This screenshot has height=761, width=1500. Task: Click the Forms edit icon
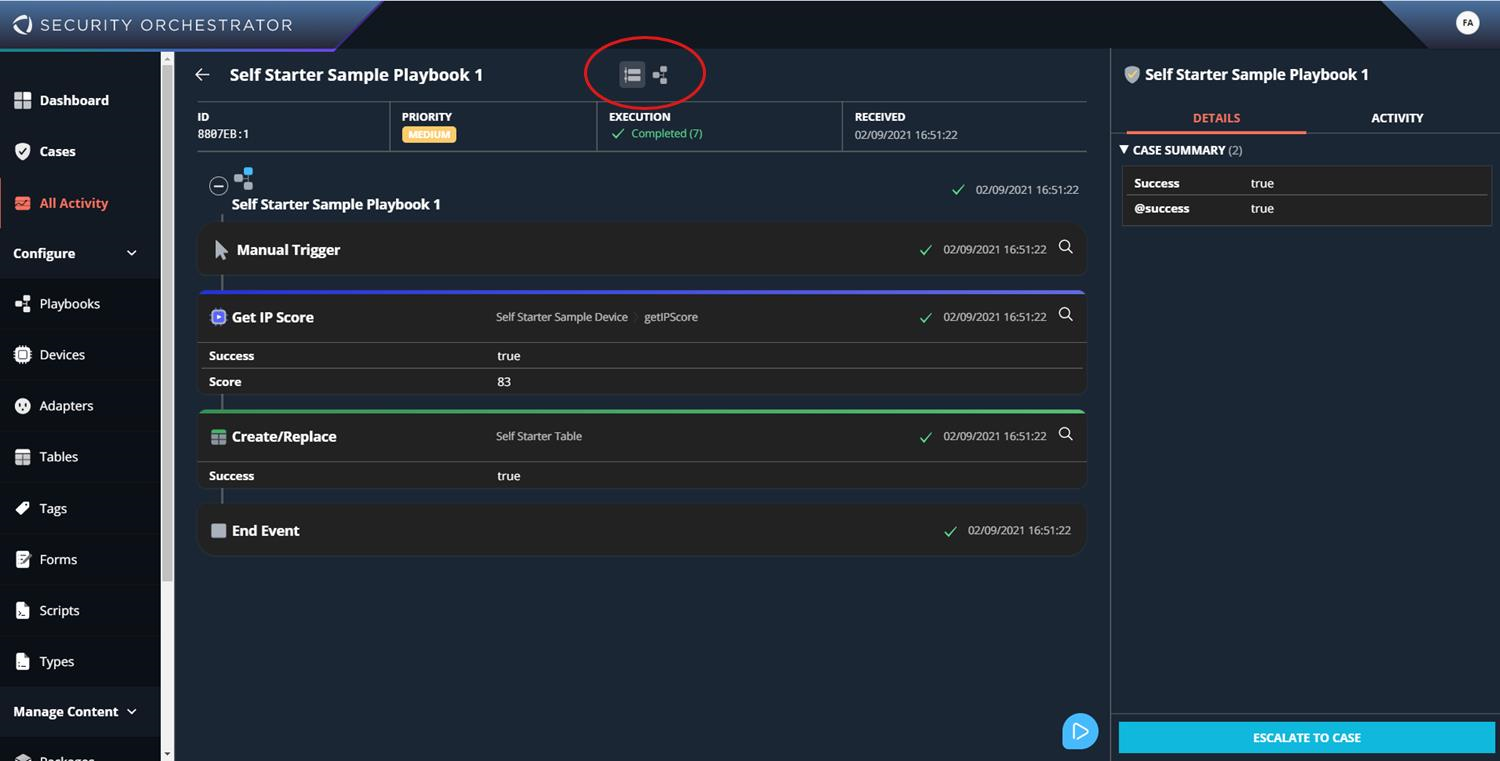click(x=22, y=559)
